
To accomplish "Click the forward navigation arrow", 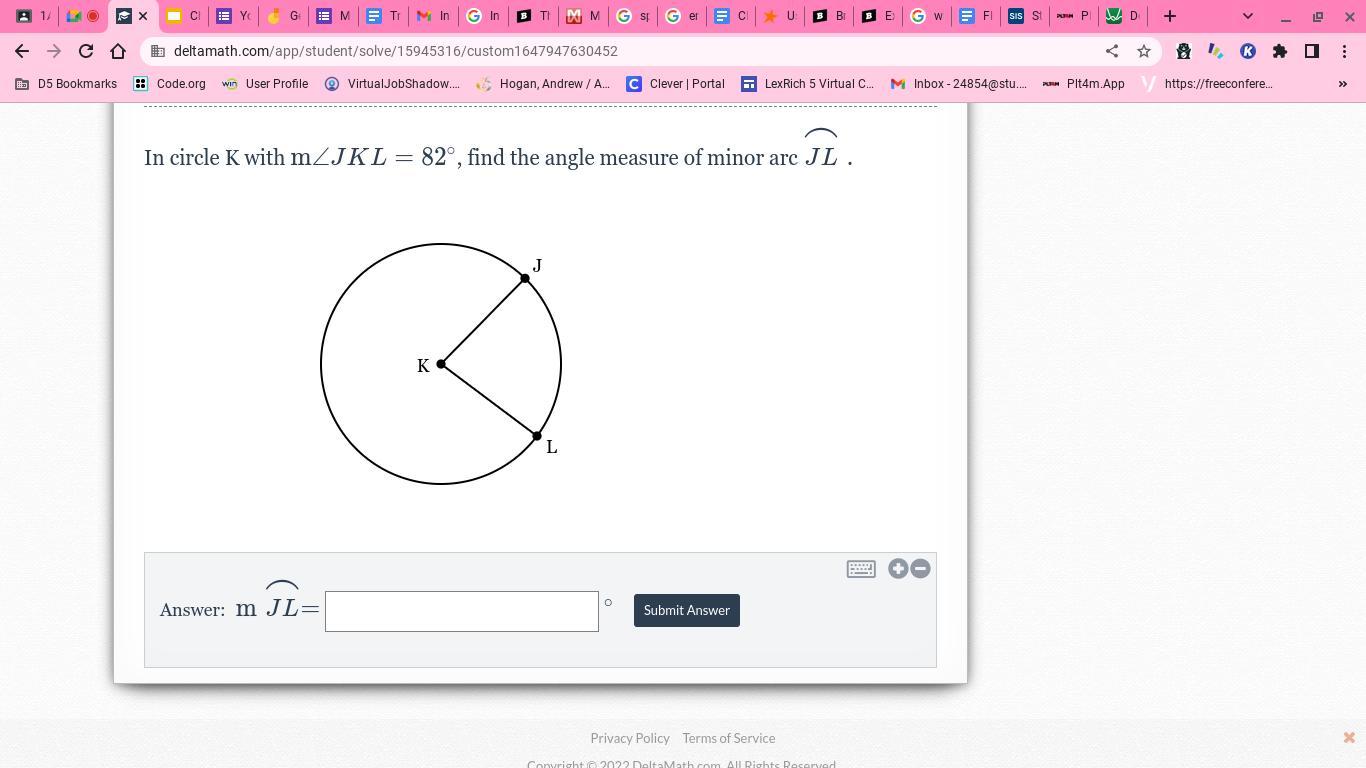I will (54, 51).
